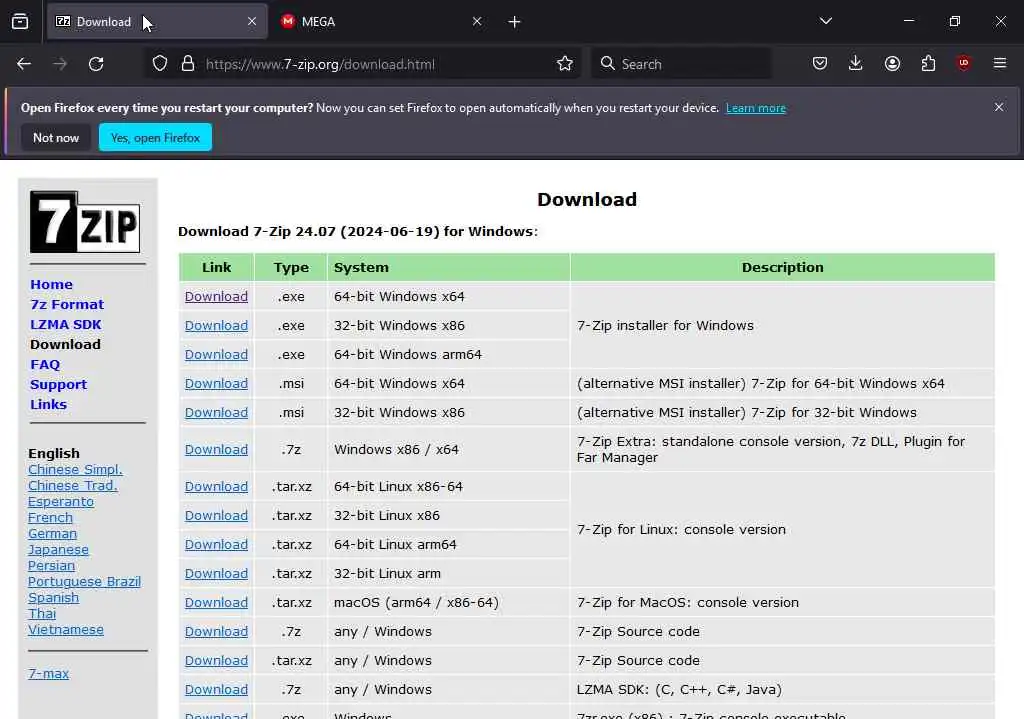Switch language to Portuguese Brazil
The width and height of the screenshot is (1024, 719).
[x=84, y=582]
